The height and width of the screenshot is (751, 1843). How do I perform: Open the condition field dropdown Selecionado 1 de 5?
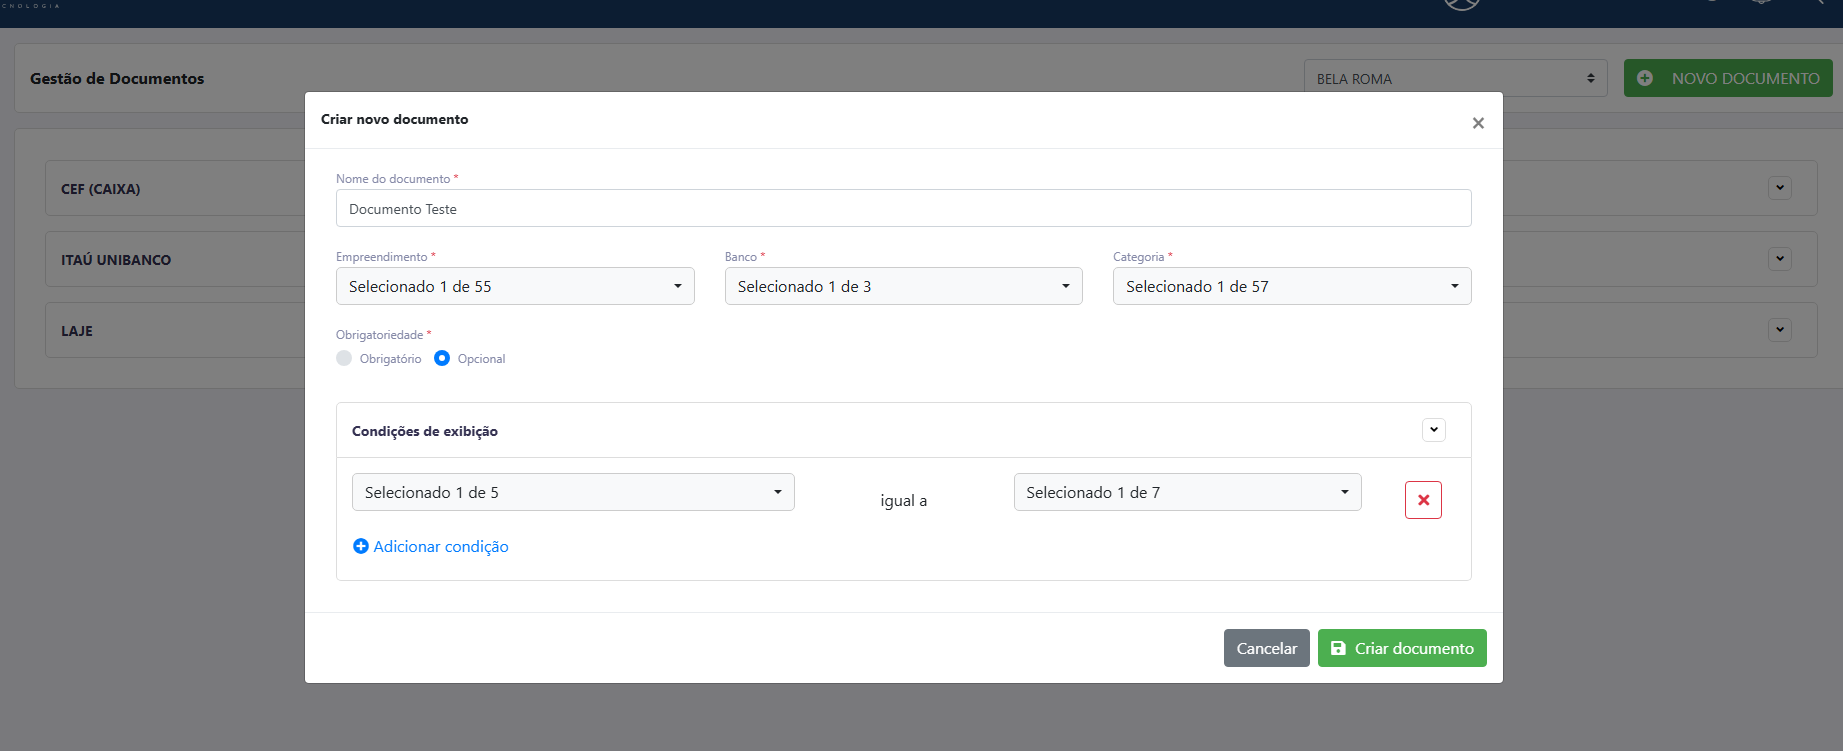pyautogui.click(x=573, y=492)
